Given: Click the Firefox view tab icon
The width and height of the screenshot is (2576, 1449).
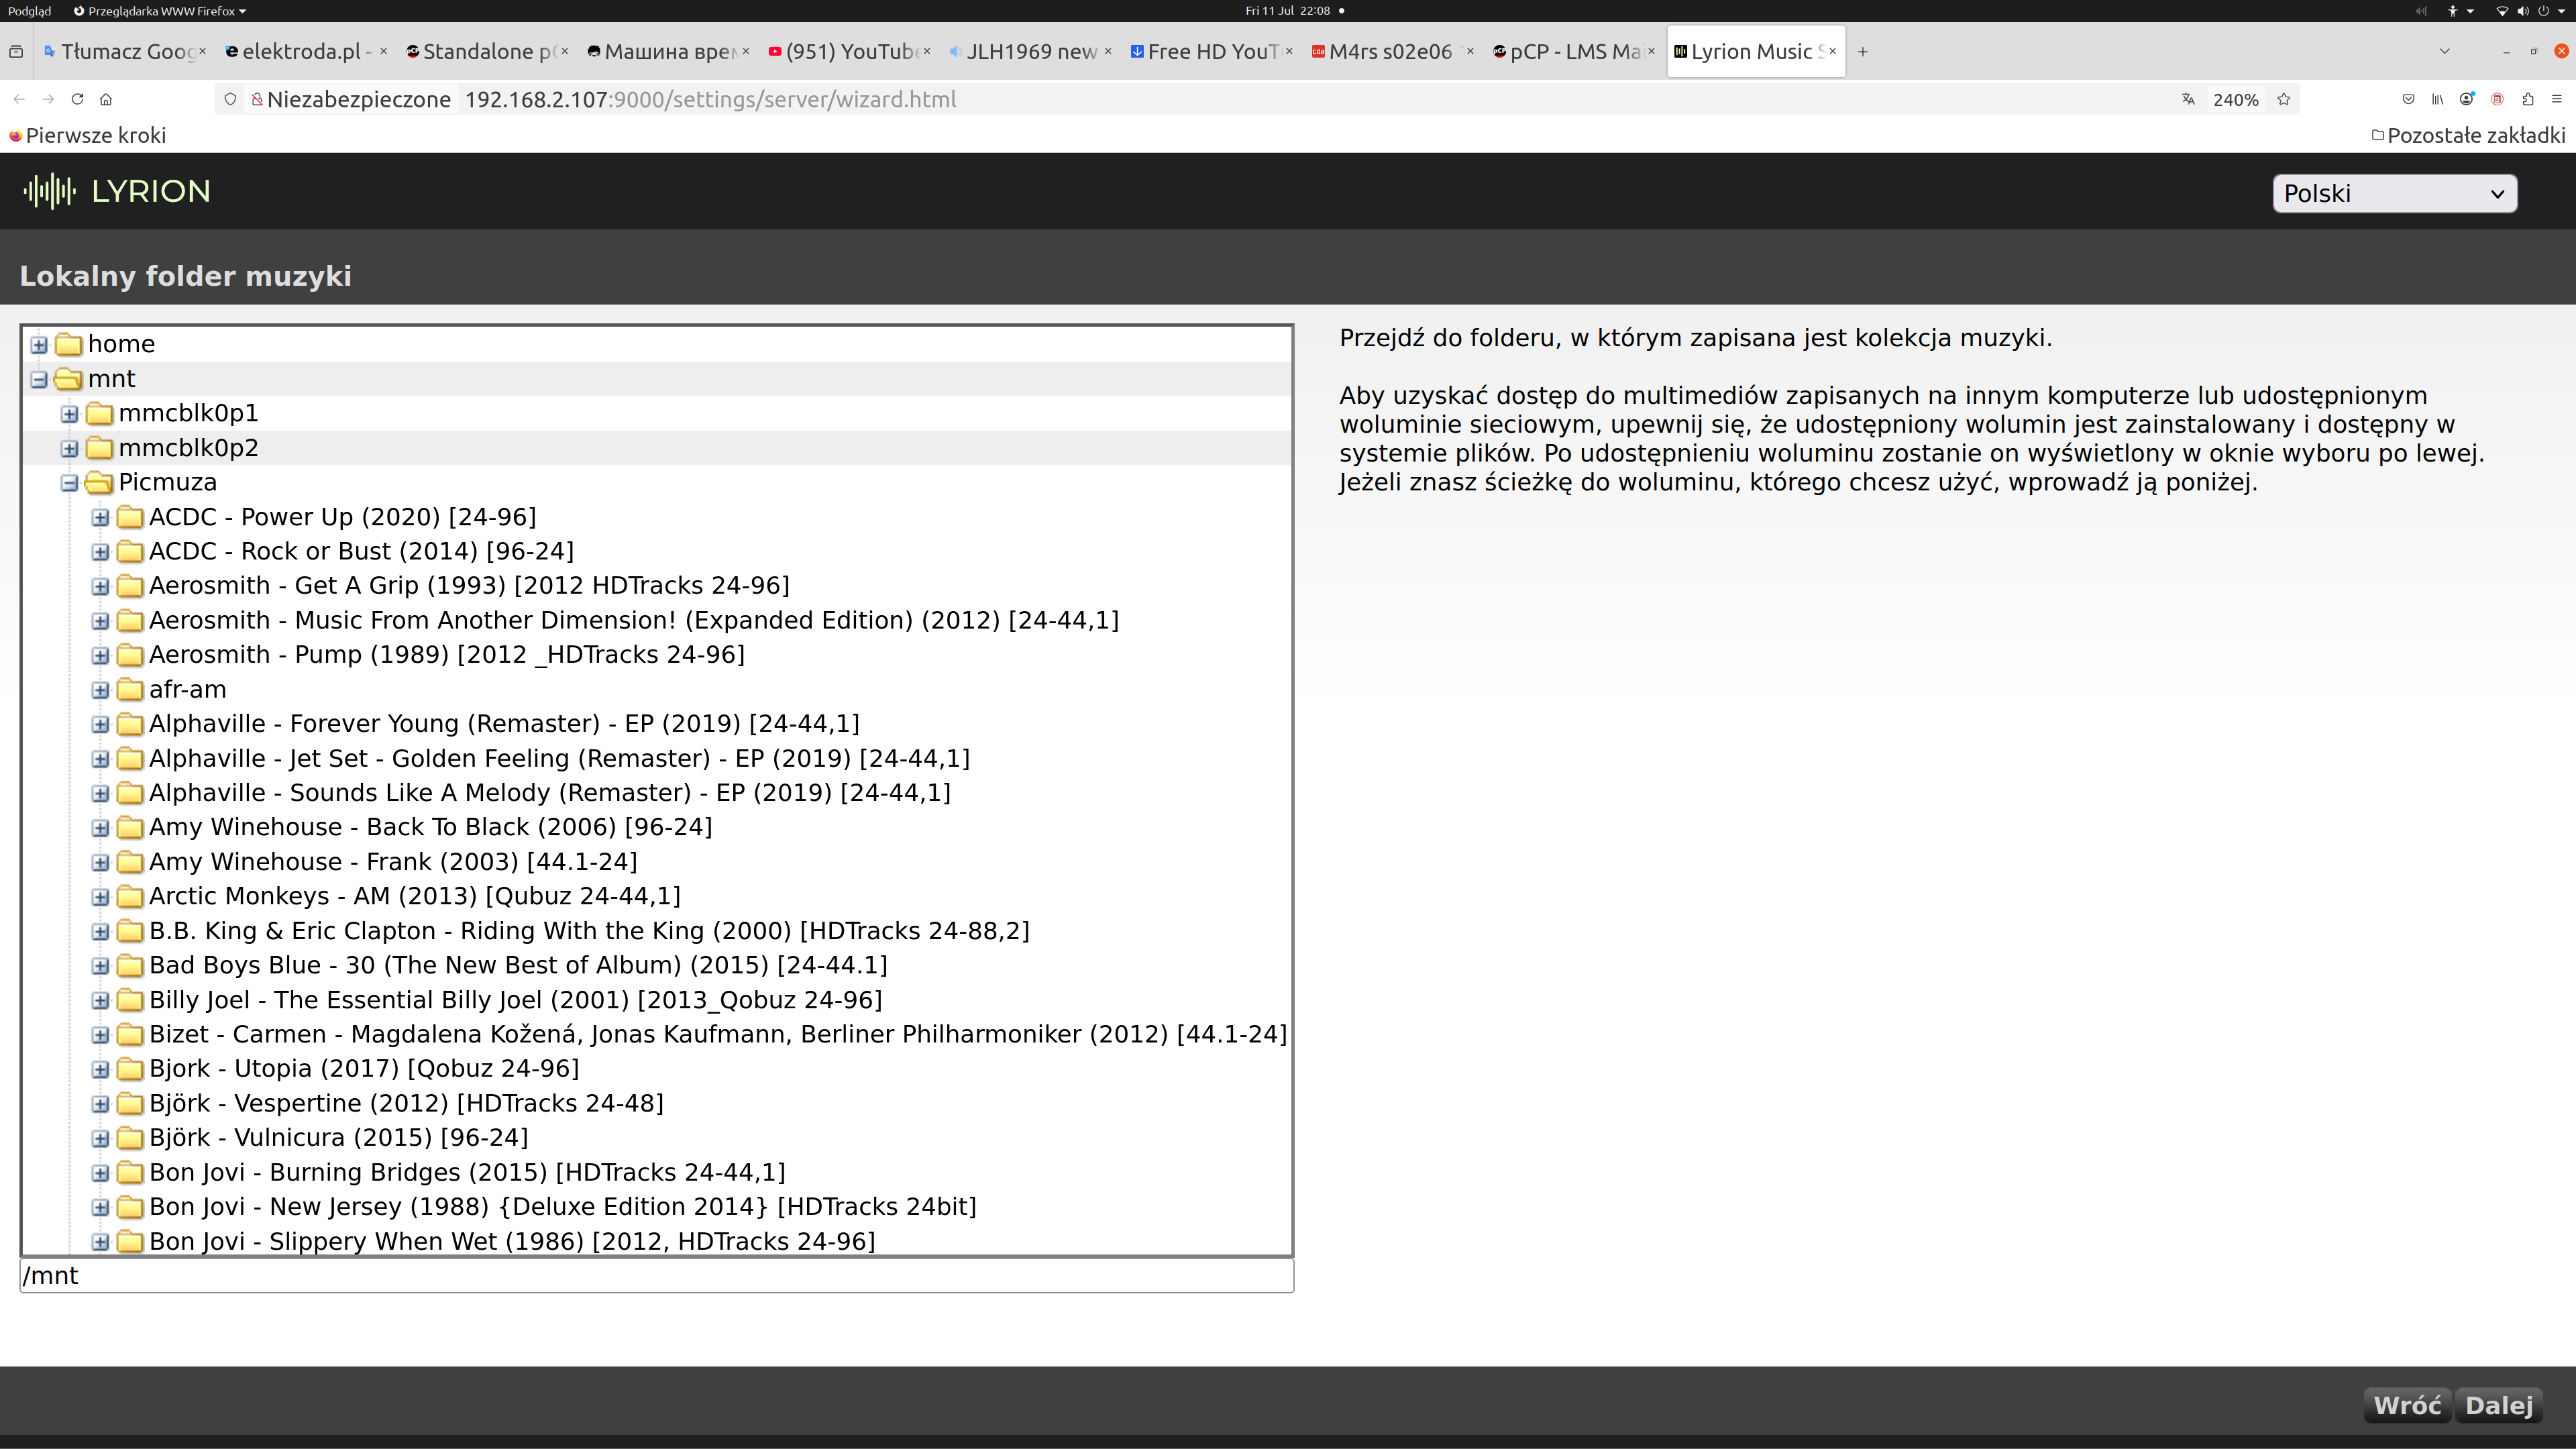Looking at the screenshot, I should coord(16,52).
